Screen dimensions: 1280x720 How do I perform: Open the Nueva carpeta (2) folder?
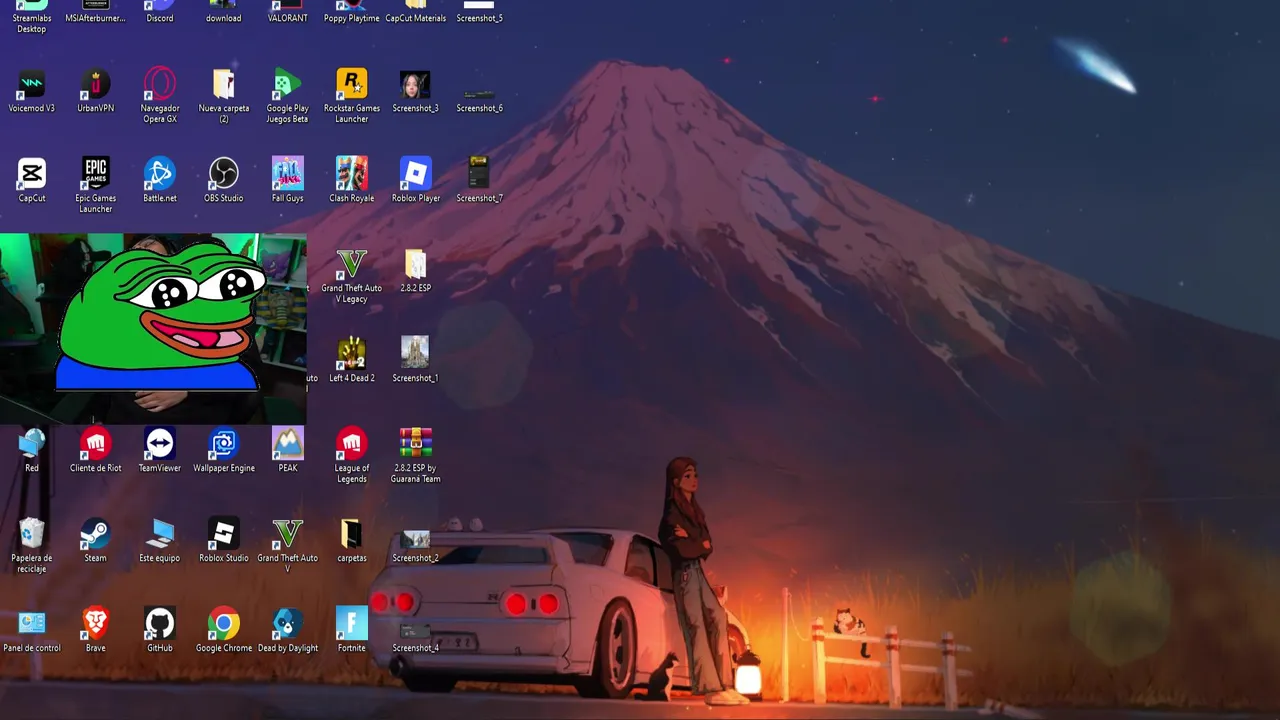224,95
